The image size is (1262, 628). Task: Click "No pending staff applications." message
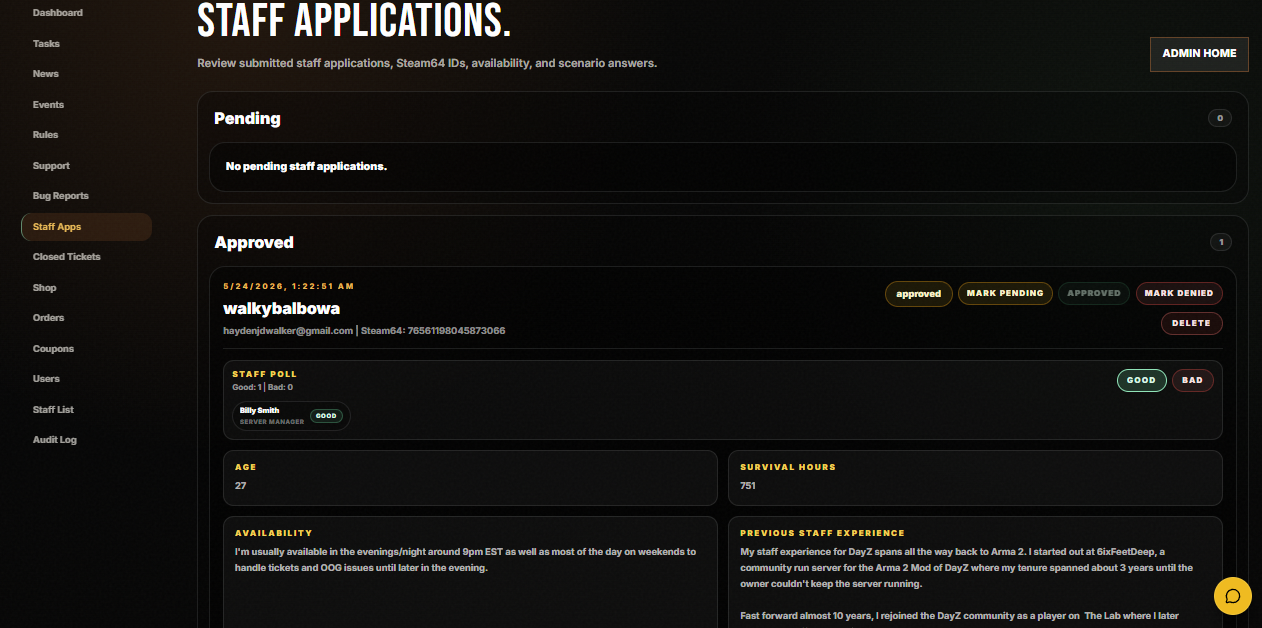point(306,166)
